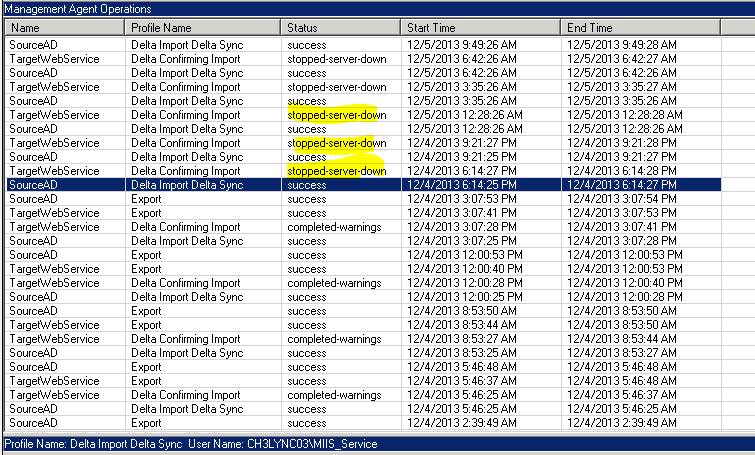Click the Management Agent Operations title bar
755x455 pixels.
[379, 9]
